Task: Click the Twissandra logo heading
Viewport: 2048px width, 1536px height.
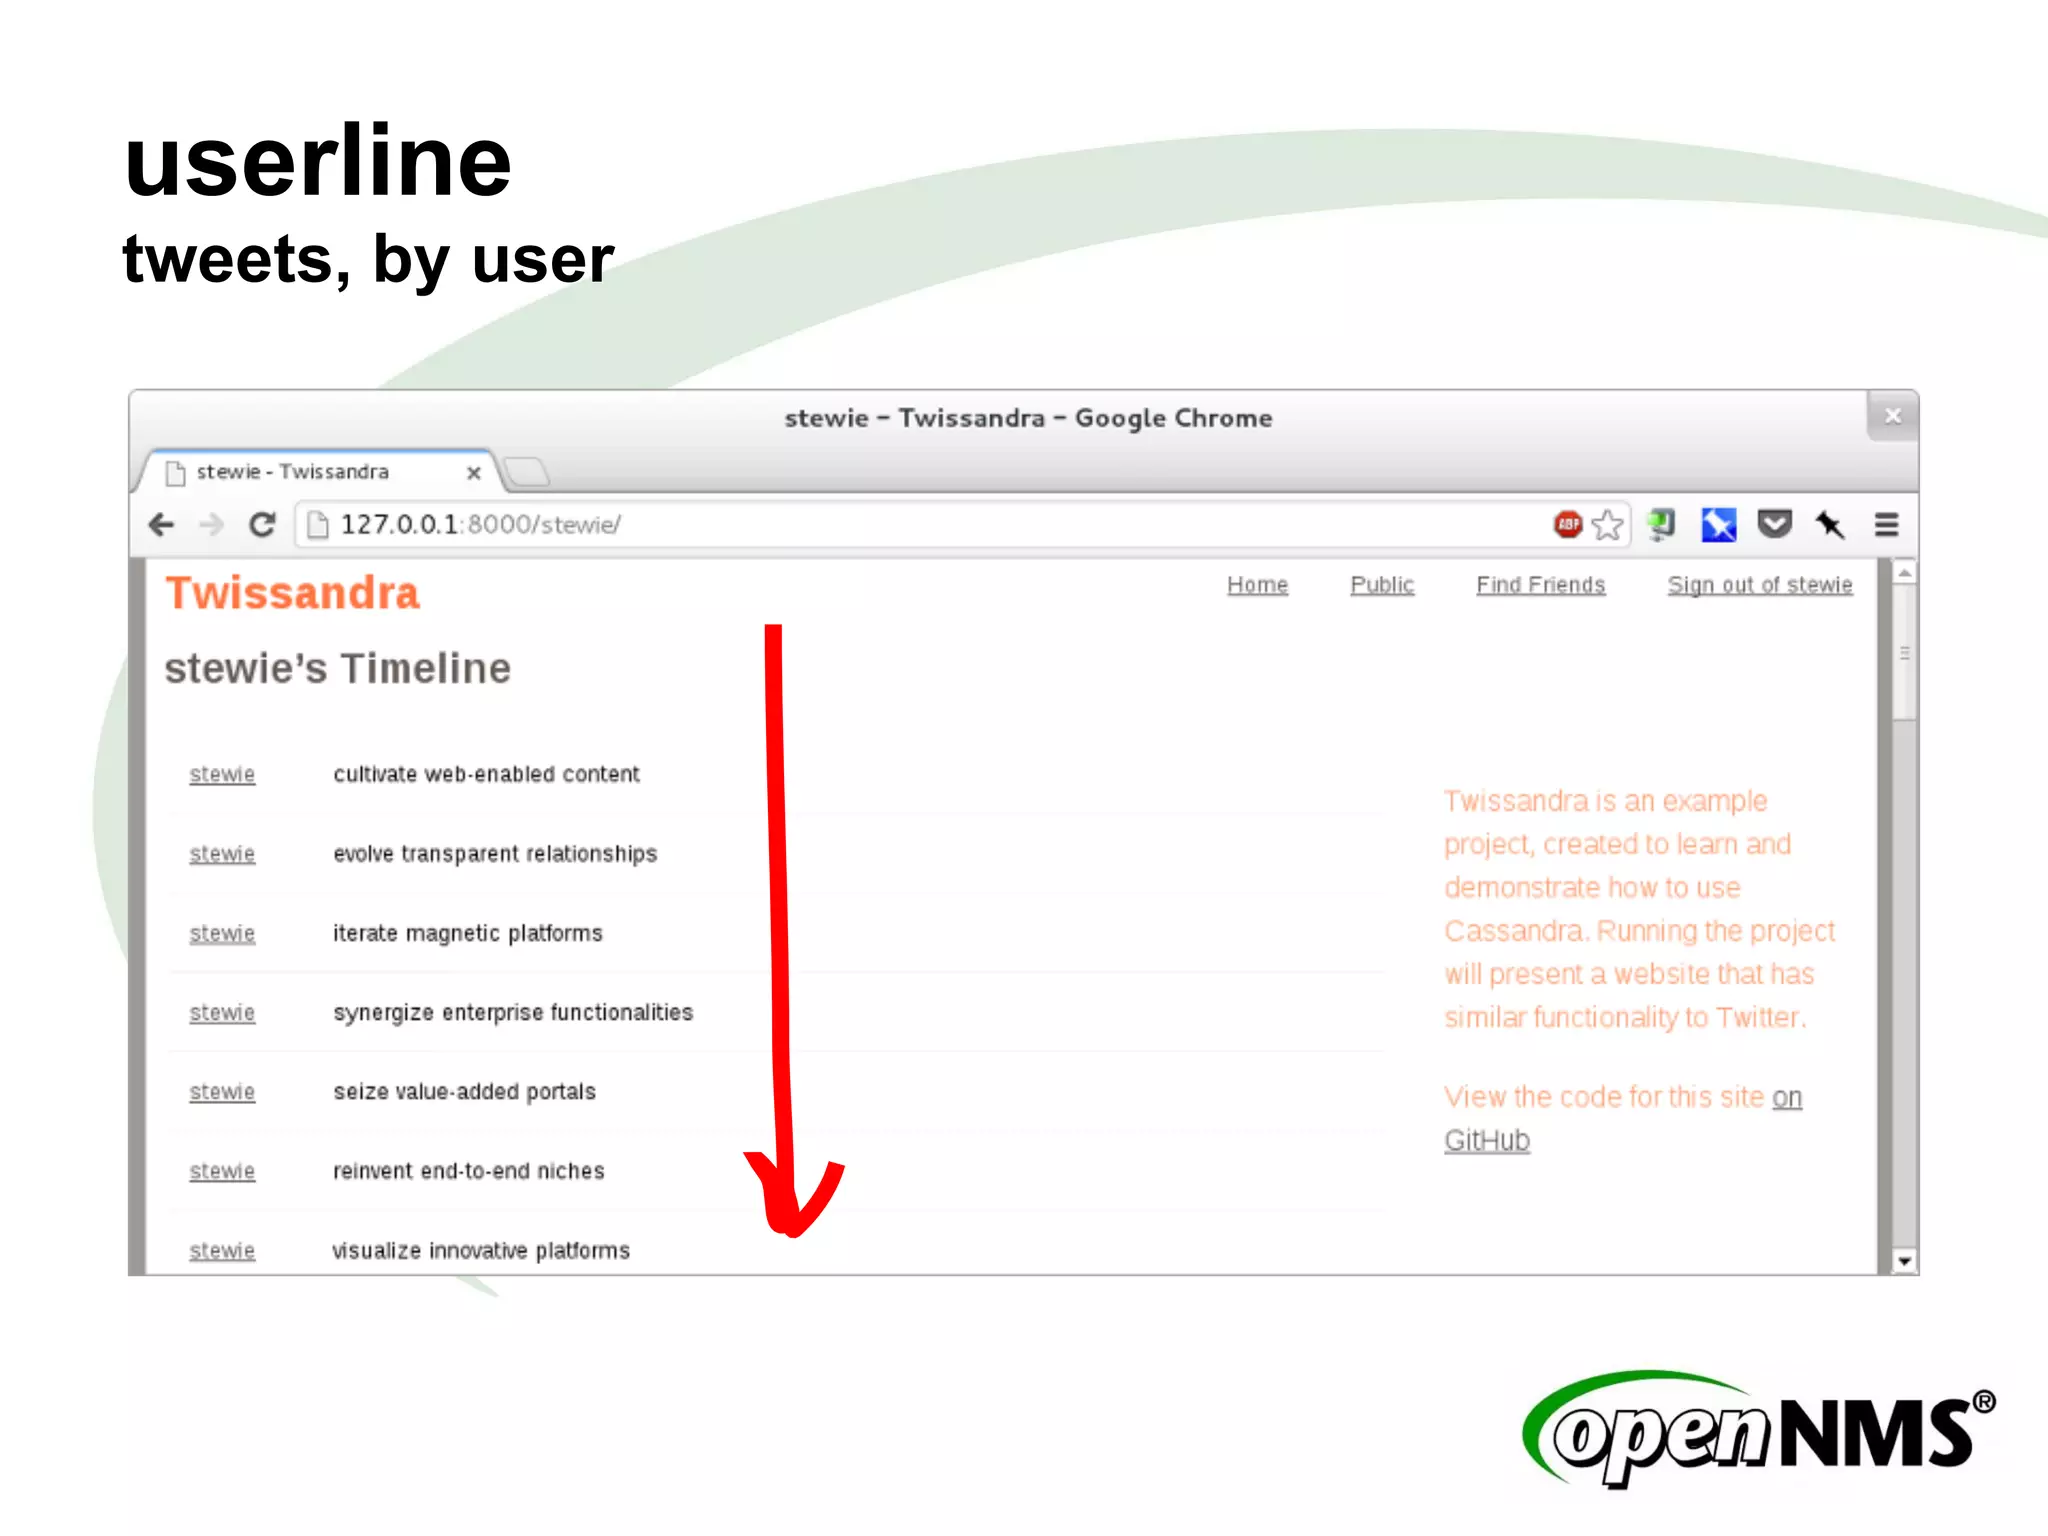Action: tap(292, 593)
